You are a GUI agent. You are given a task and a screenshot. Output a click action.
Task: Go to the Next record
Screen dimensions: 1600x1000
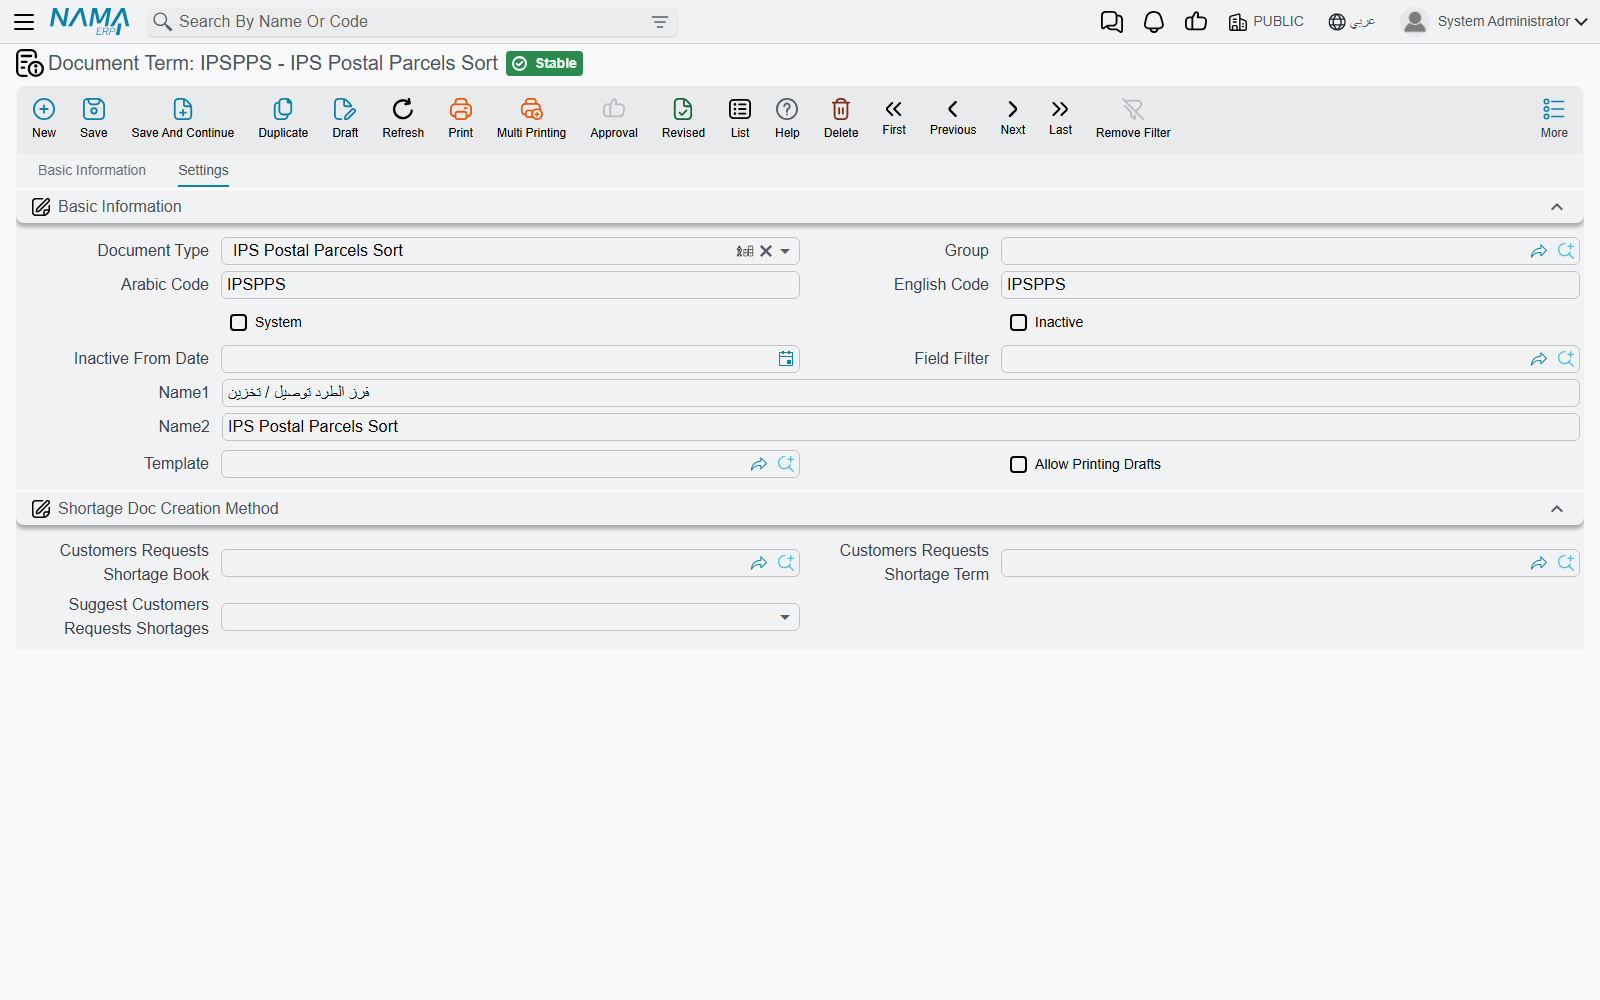pos(1013,117)
